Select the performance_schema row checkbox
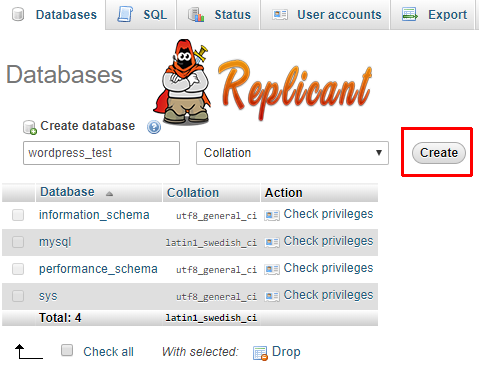Screen dimensions: 479x374 [18, 269]
